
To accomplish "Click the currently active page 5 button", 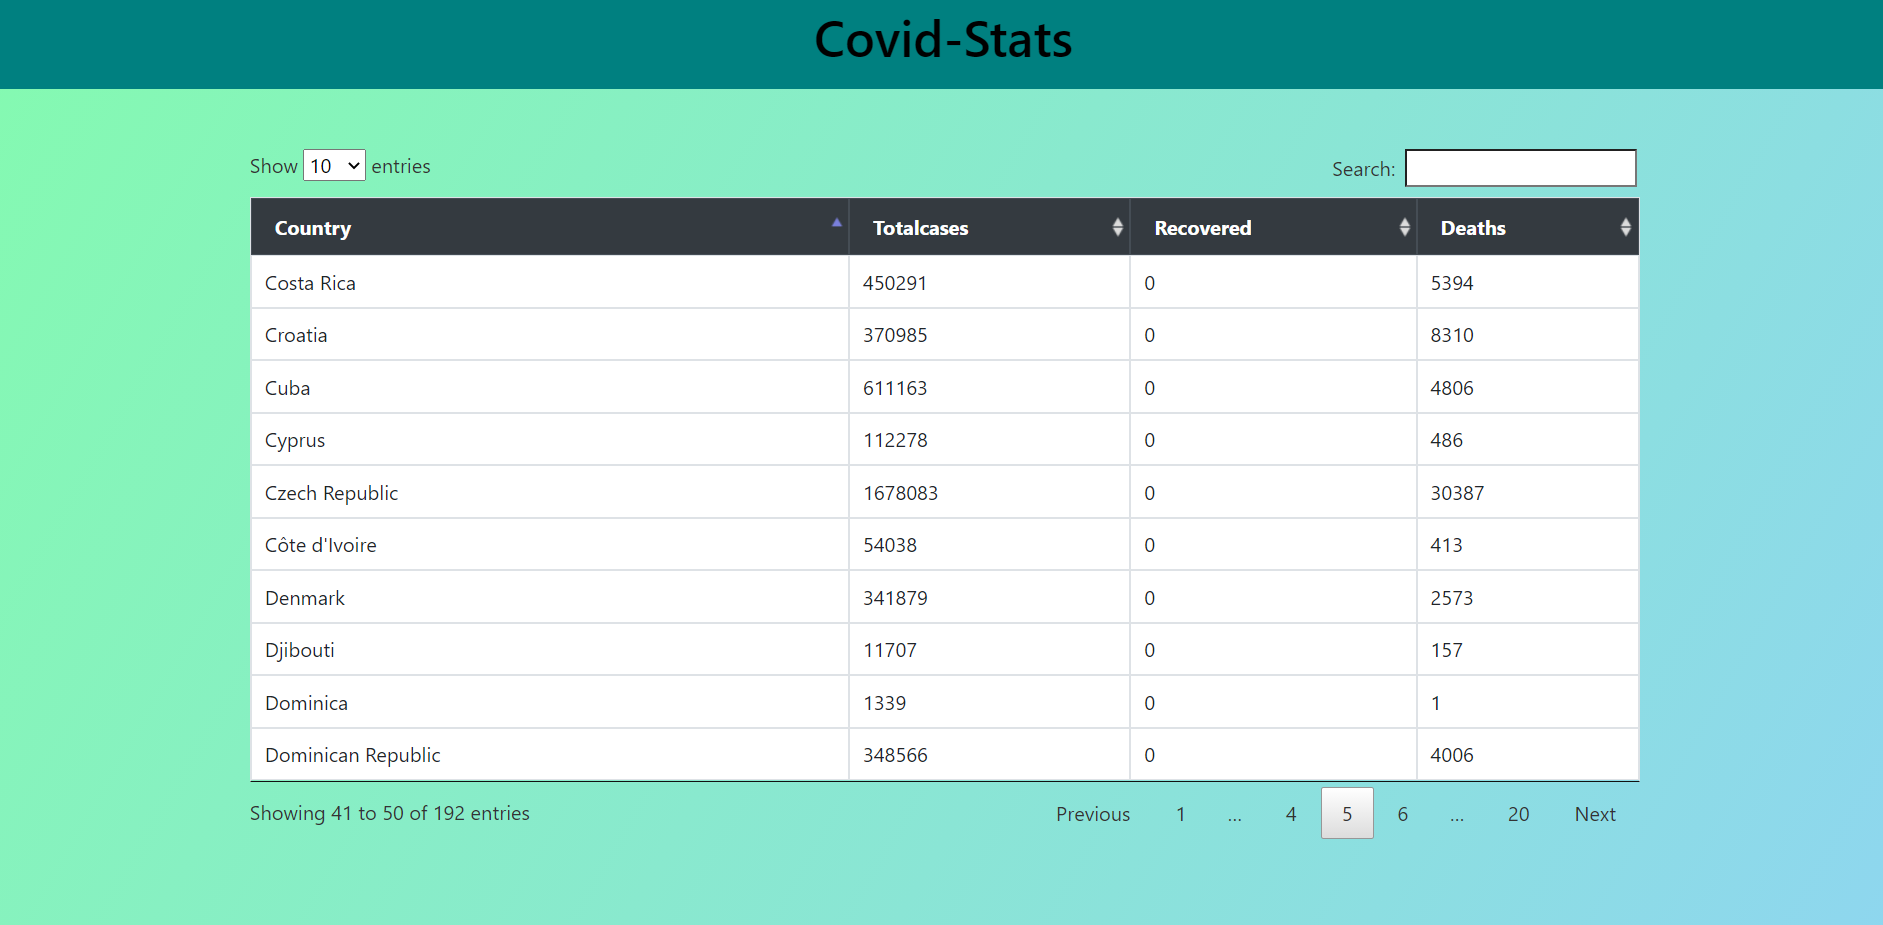I will (x=1346, y=813).
